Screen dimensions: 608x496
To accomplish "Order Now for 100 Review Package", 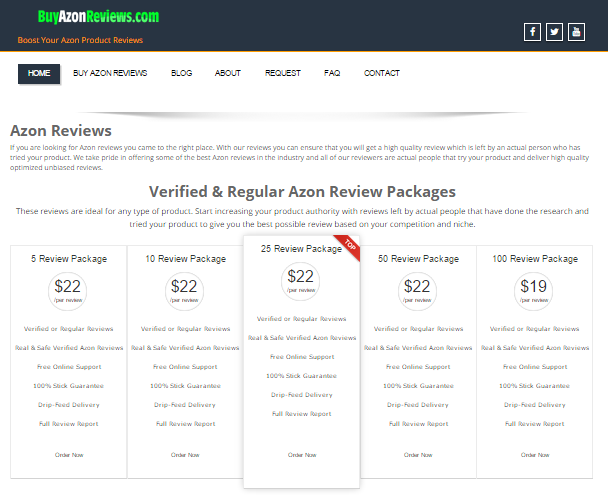I will coord(535,455).
